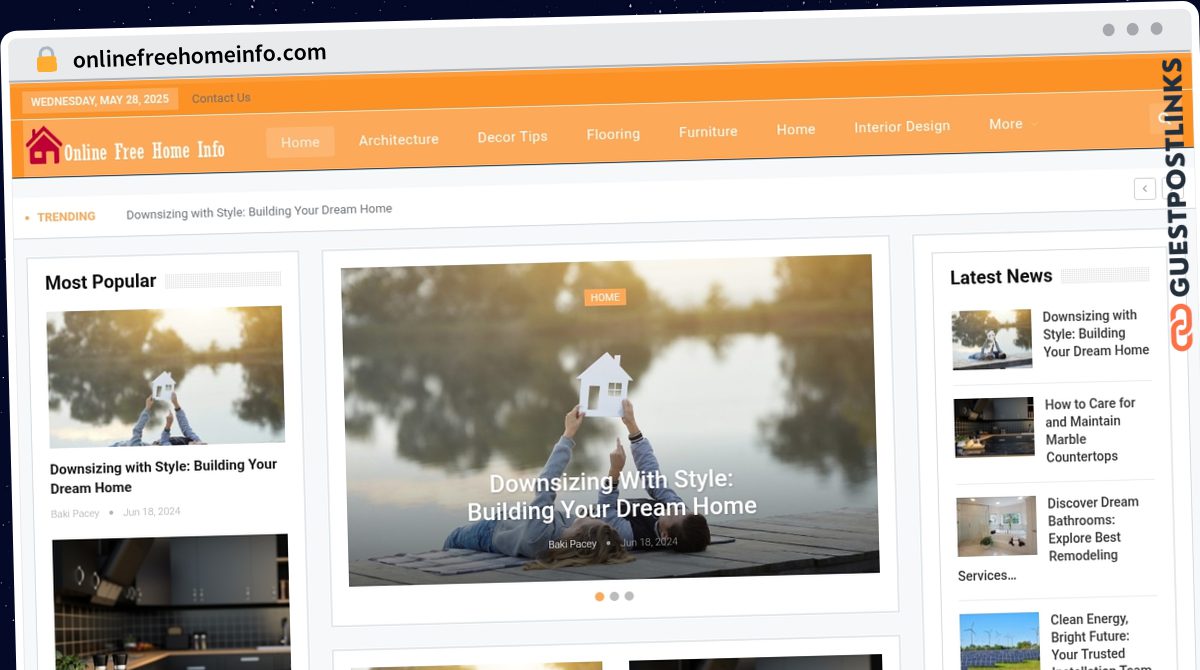1200x670 pixels.
Task: Select the second slider dot
Action: (614, 596)
